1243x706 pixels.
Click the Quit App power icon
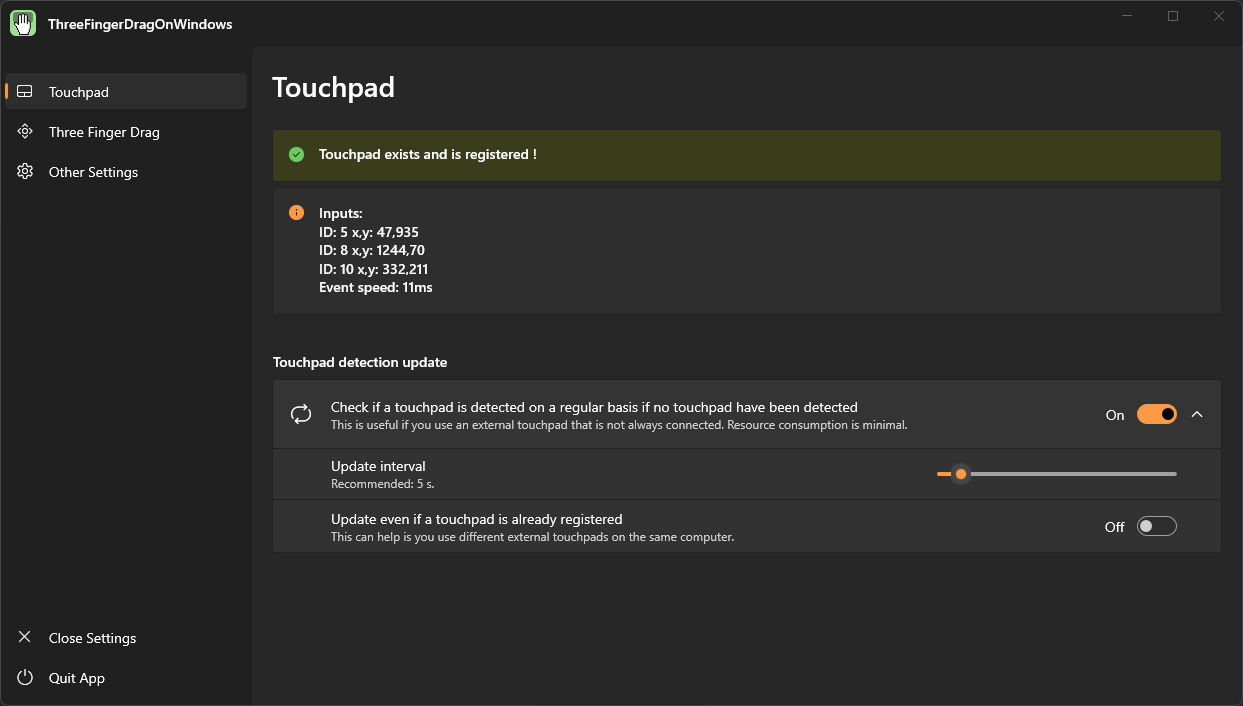pyautogui.click(x=25, y=678)
